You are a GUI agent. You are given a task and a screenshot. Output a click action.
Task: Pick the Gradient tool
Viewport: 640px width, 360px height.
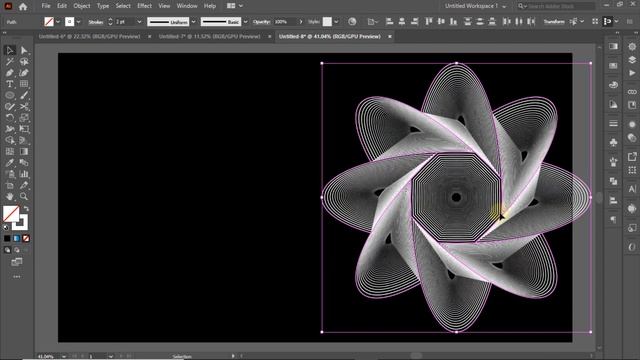24,151
